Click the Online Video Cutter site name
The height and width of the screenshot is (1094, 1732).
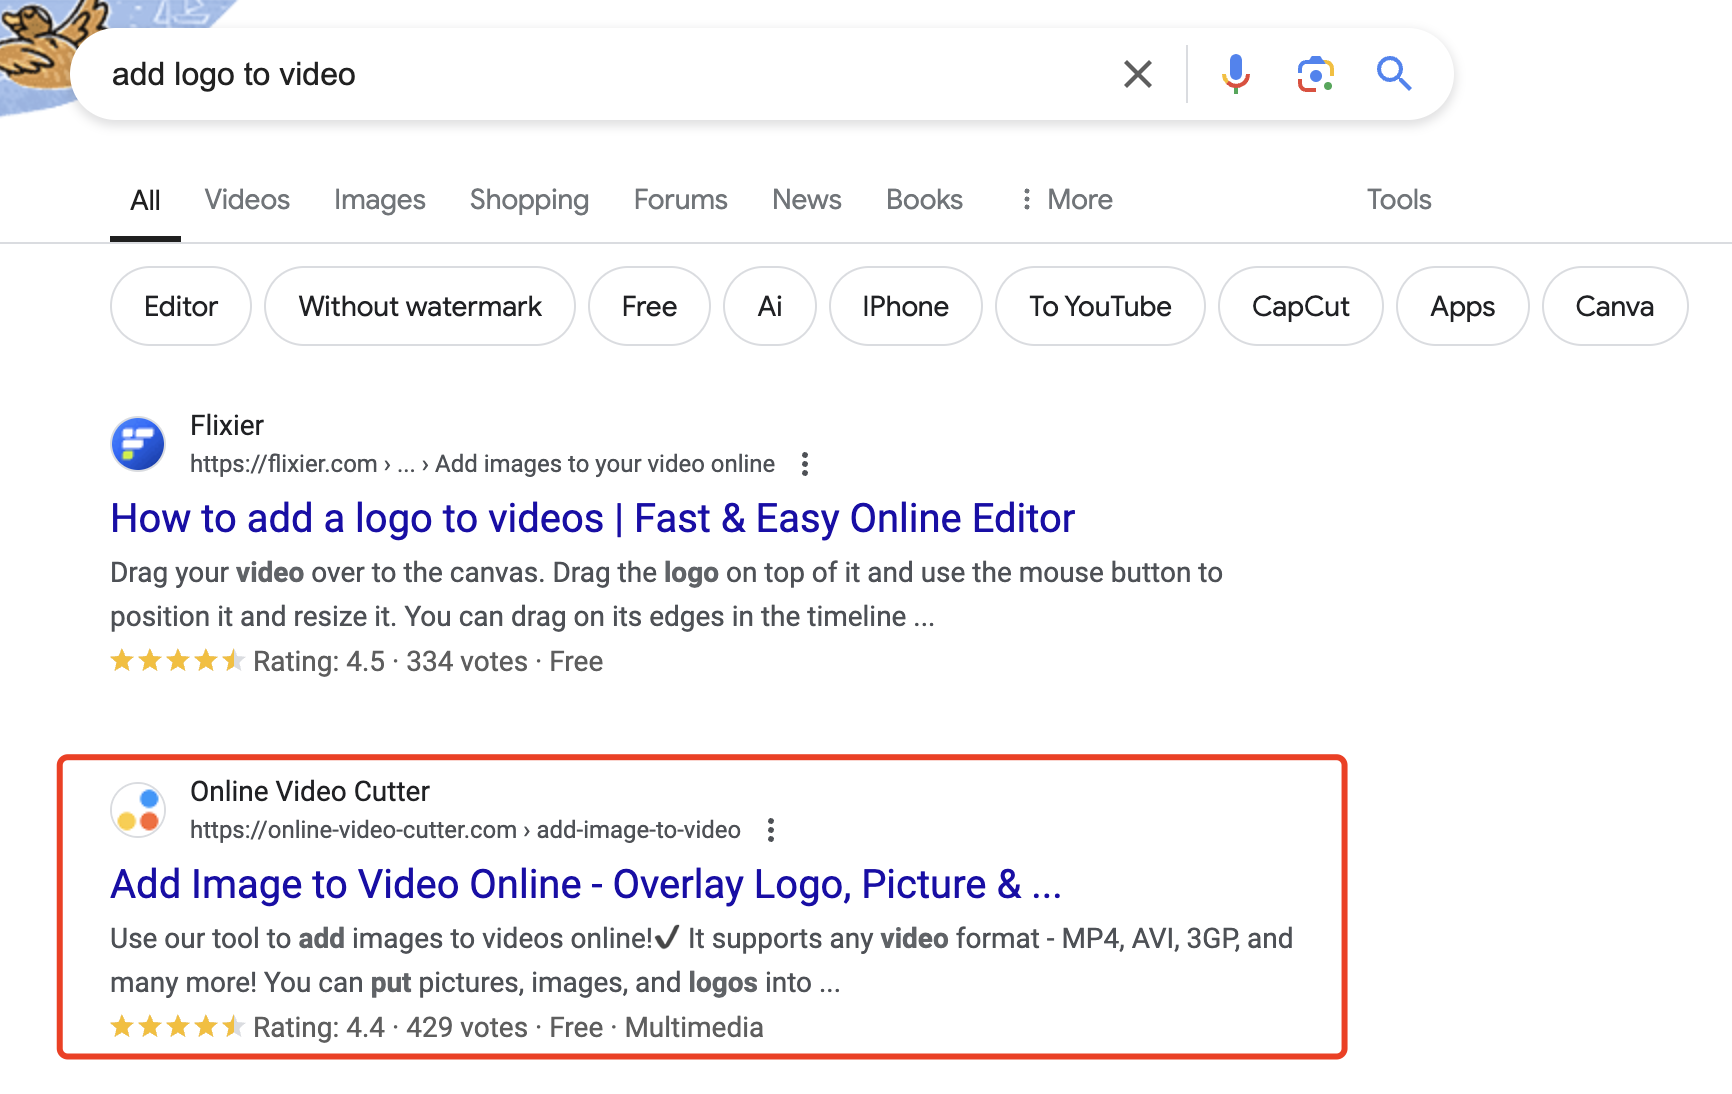310,792
